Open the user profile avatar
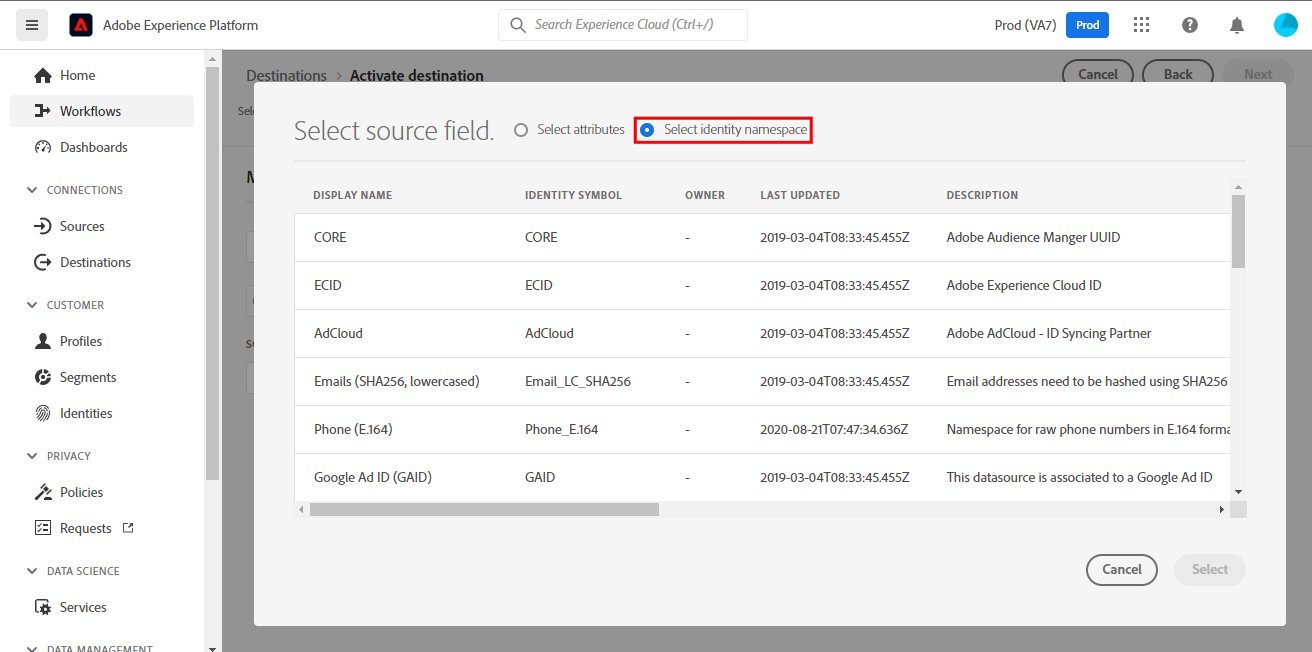The image size is (1312, 652). [x=1285, y=25]
